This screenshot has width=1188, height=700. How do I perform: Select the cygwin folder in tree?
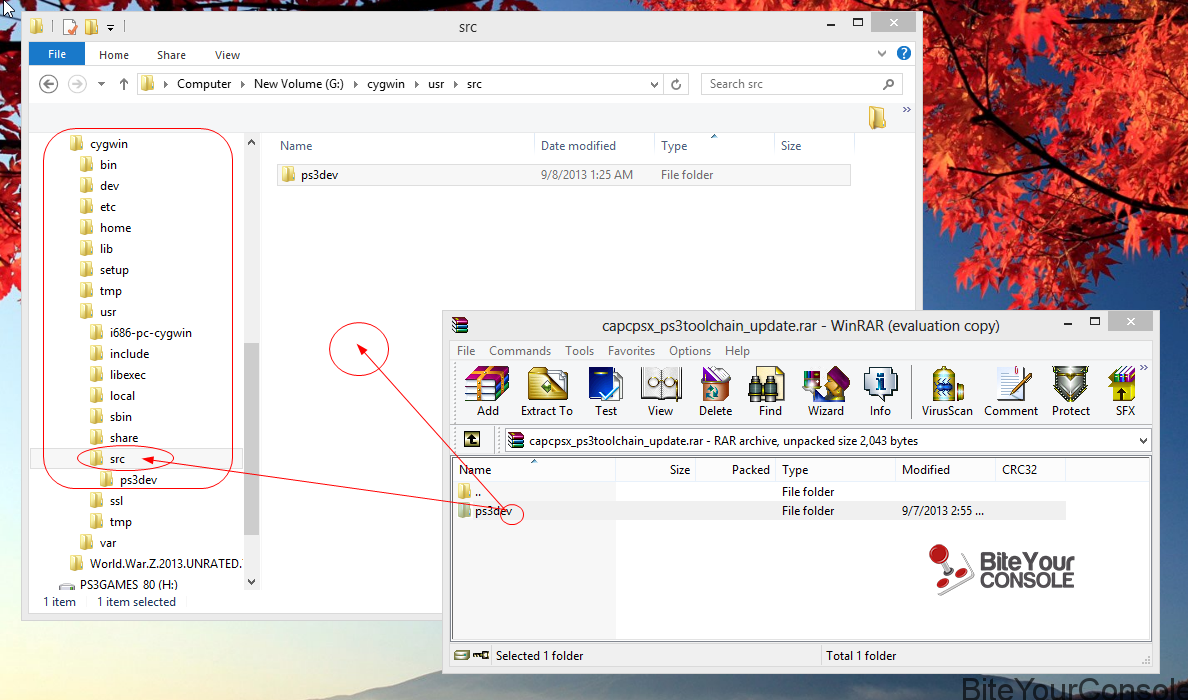99,144
